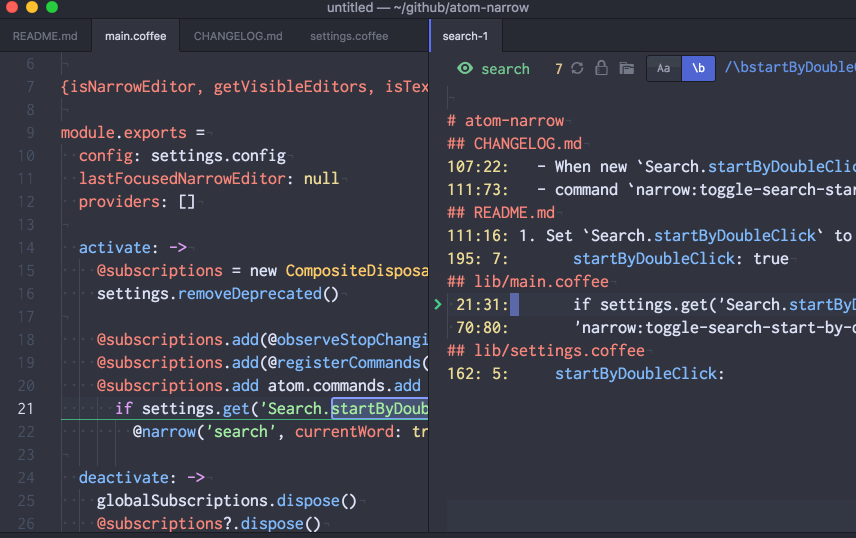
Task: Select result row 21:31
Action: [651, 304]
